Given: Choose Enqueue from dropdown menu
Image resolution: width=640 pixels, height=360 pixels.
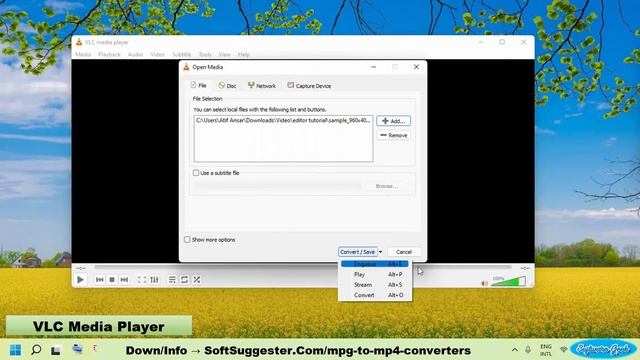Looking at the screenshot, I should (375, 264).
